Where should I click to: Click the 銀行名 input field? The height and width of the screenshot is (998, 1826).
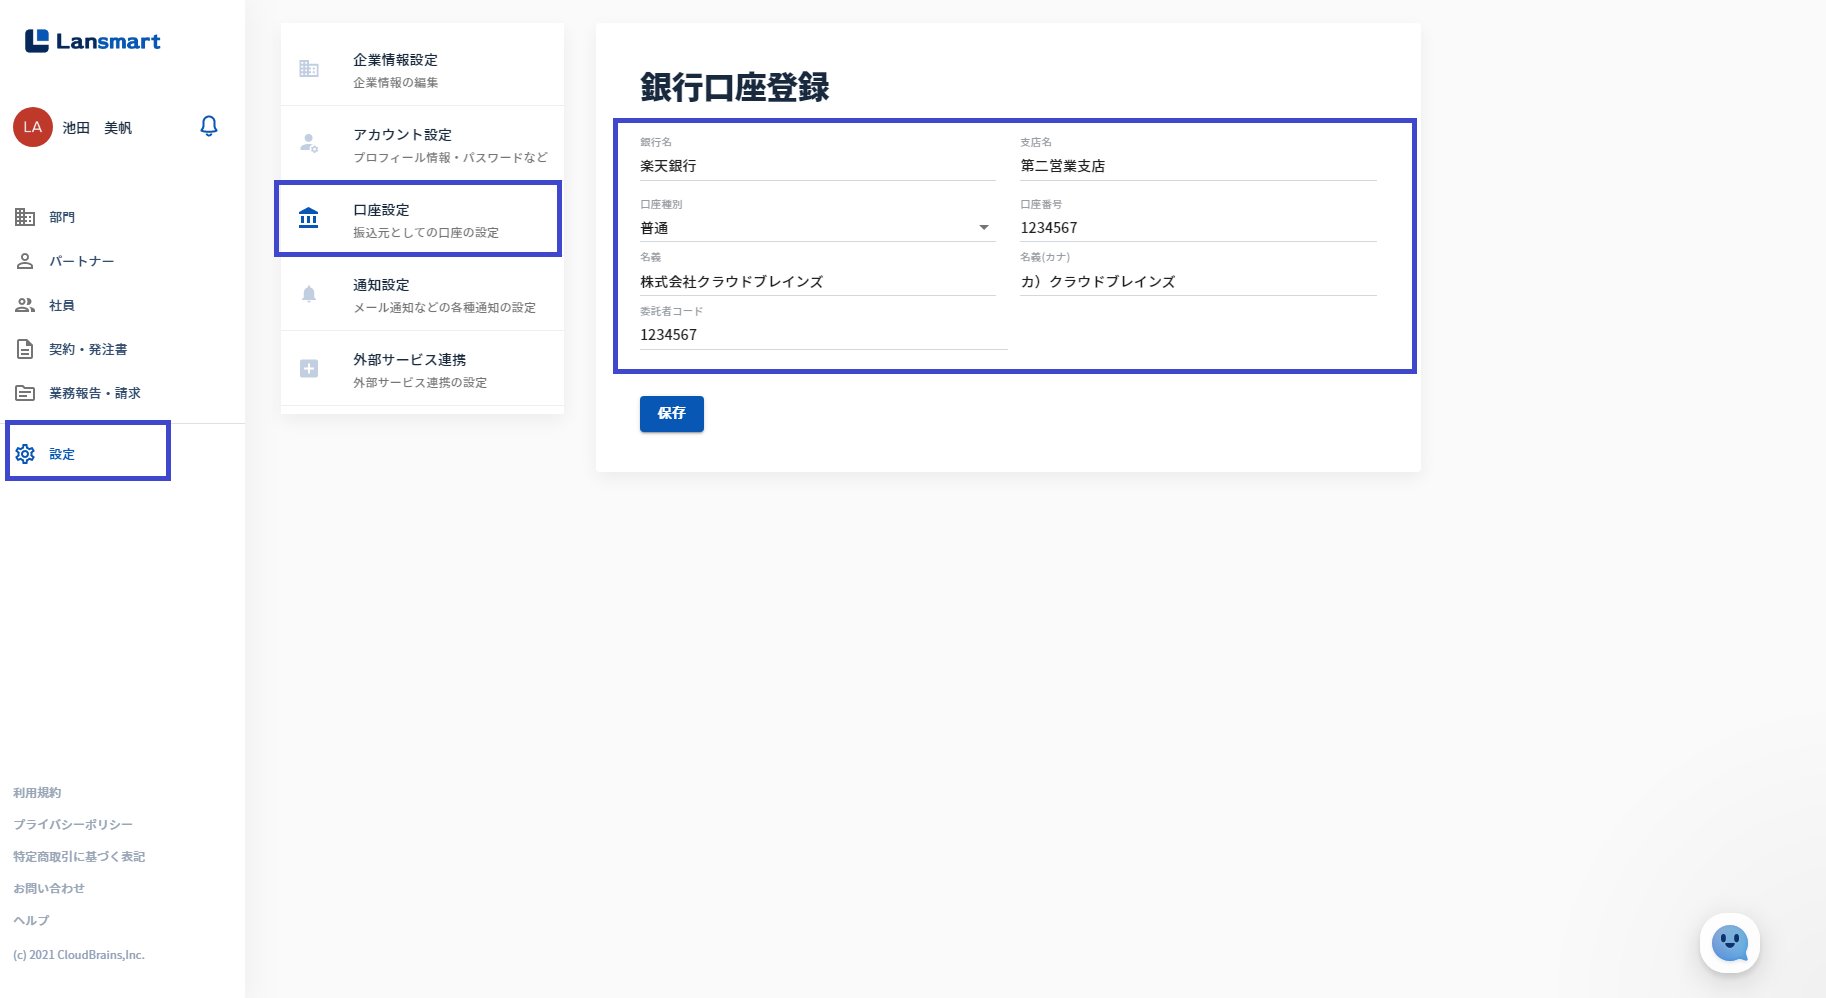(817, 166)
